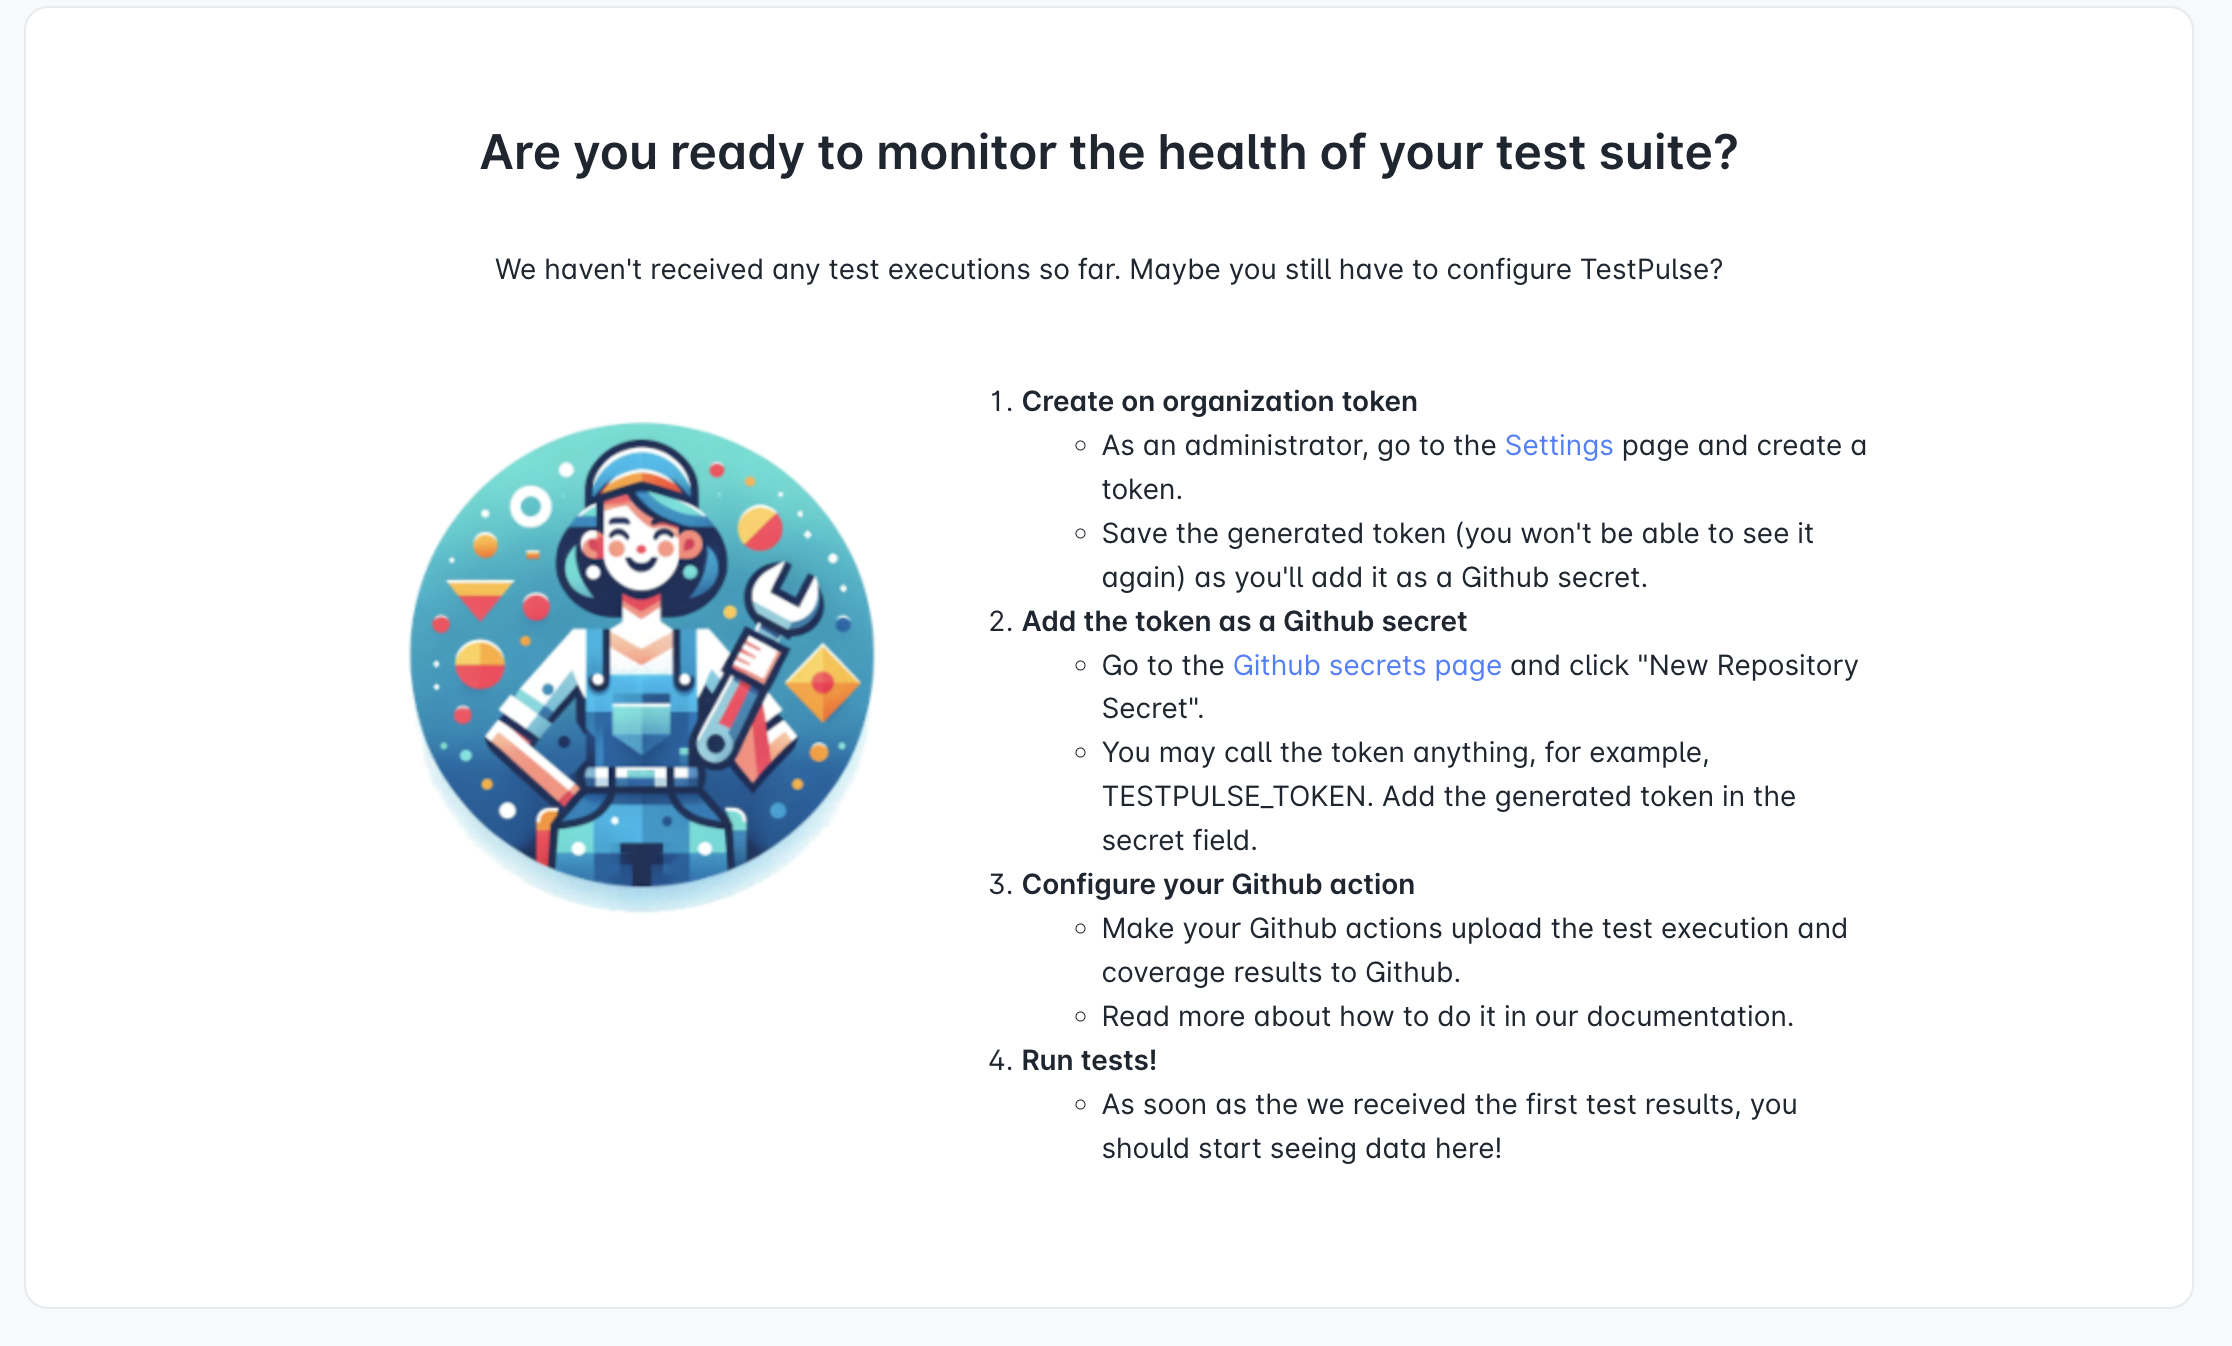Click the "Run tests!" step title
The height and width of the screenshot is (1346, 2232).
click(x=1089, y=1060)
